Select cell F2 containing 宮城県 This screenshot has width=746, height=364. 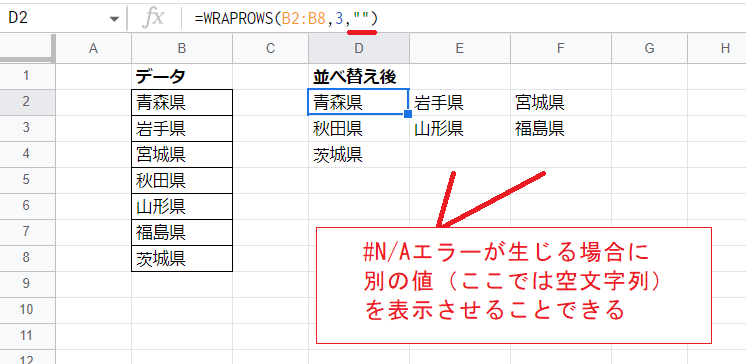[560, 102]
